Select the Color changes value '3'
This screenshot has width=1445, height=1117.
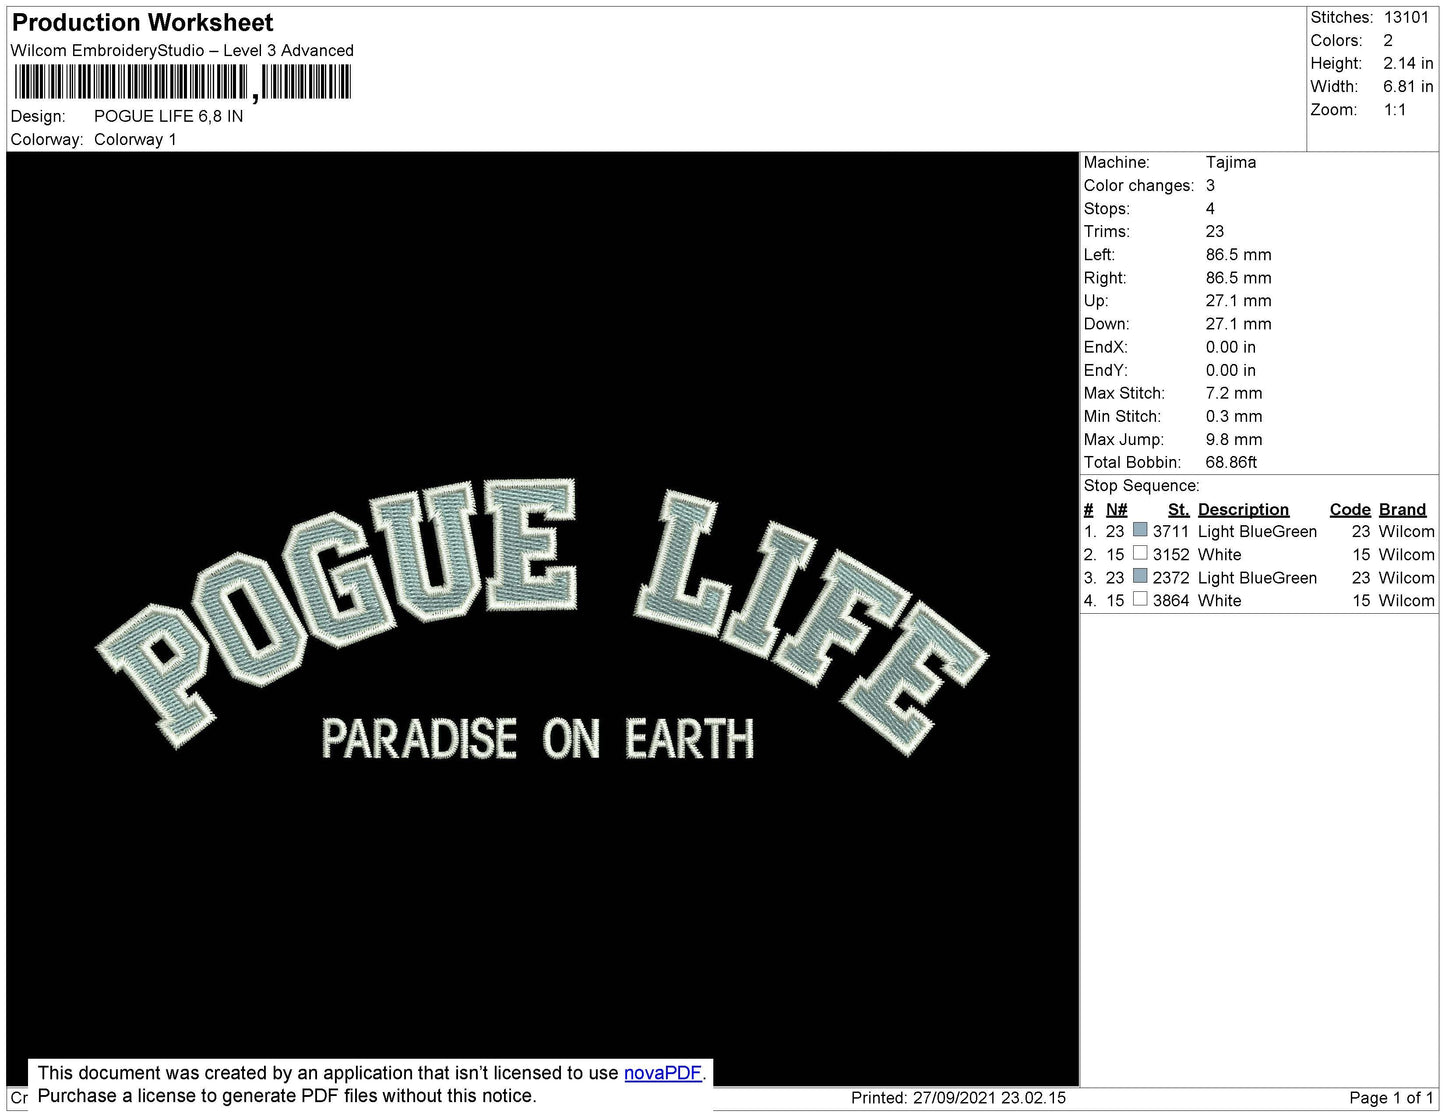(x=1211, y=185)
